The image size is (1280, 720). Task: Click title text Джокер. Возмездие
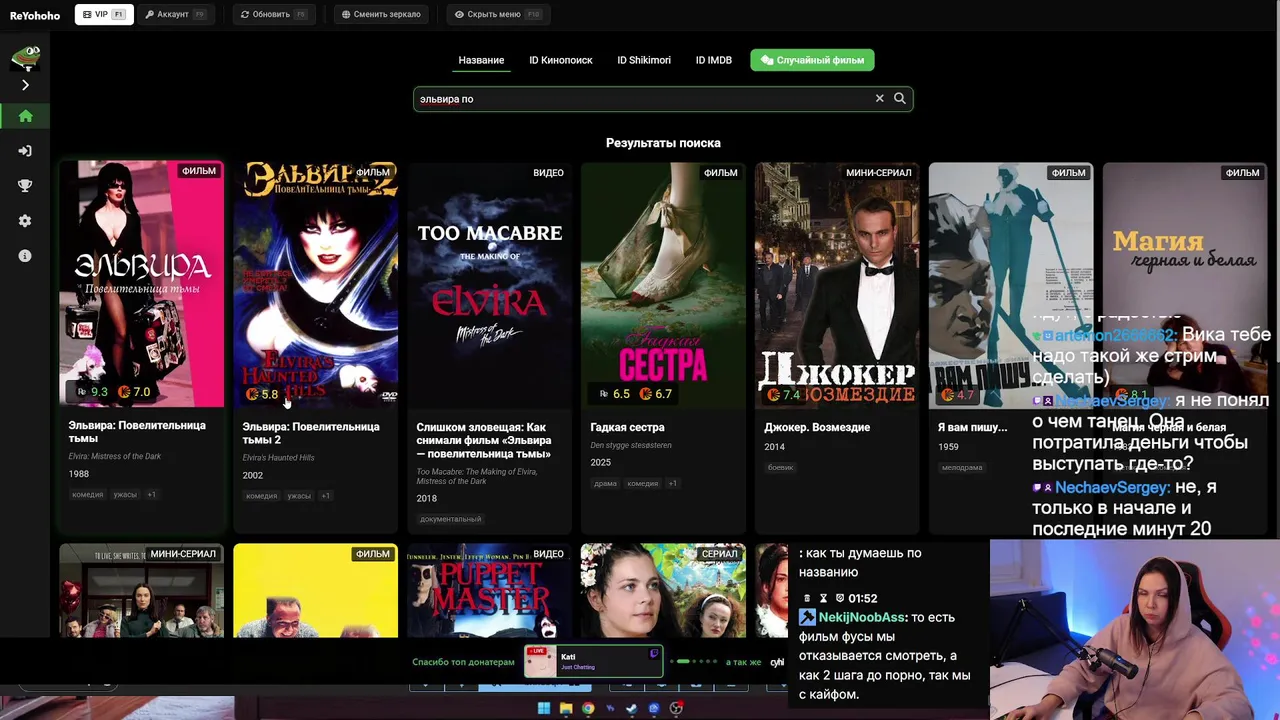pyautogui.click(x=817, y=427)
